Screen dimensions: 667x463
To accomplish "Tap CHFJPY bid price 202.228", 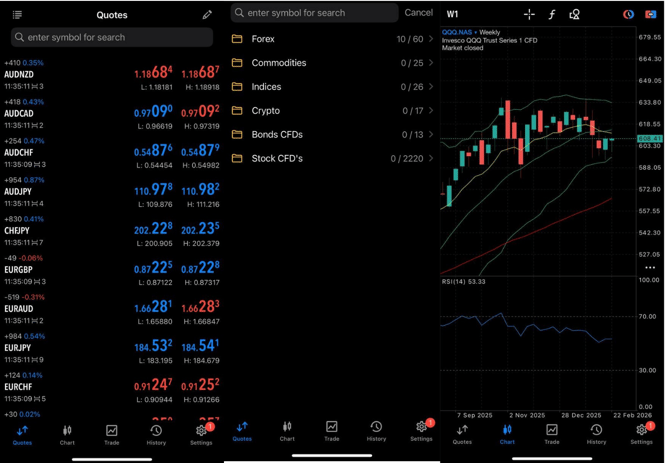I will click(154, 229).
